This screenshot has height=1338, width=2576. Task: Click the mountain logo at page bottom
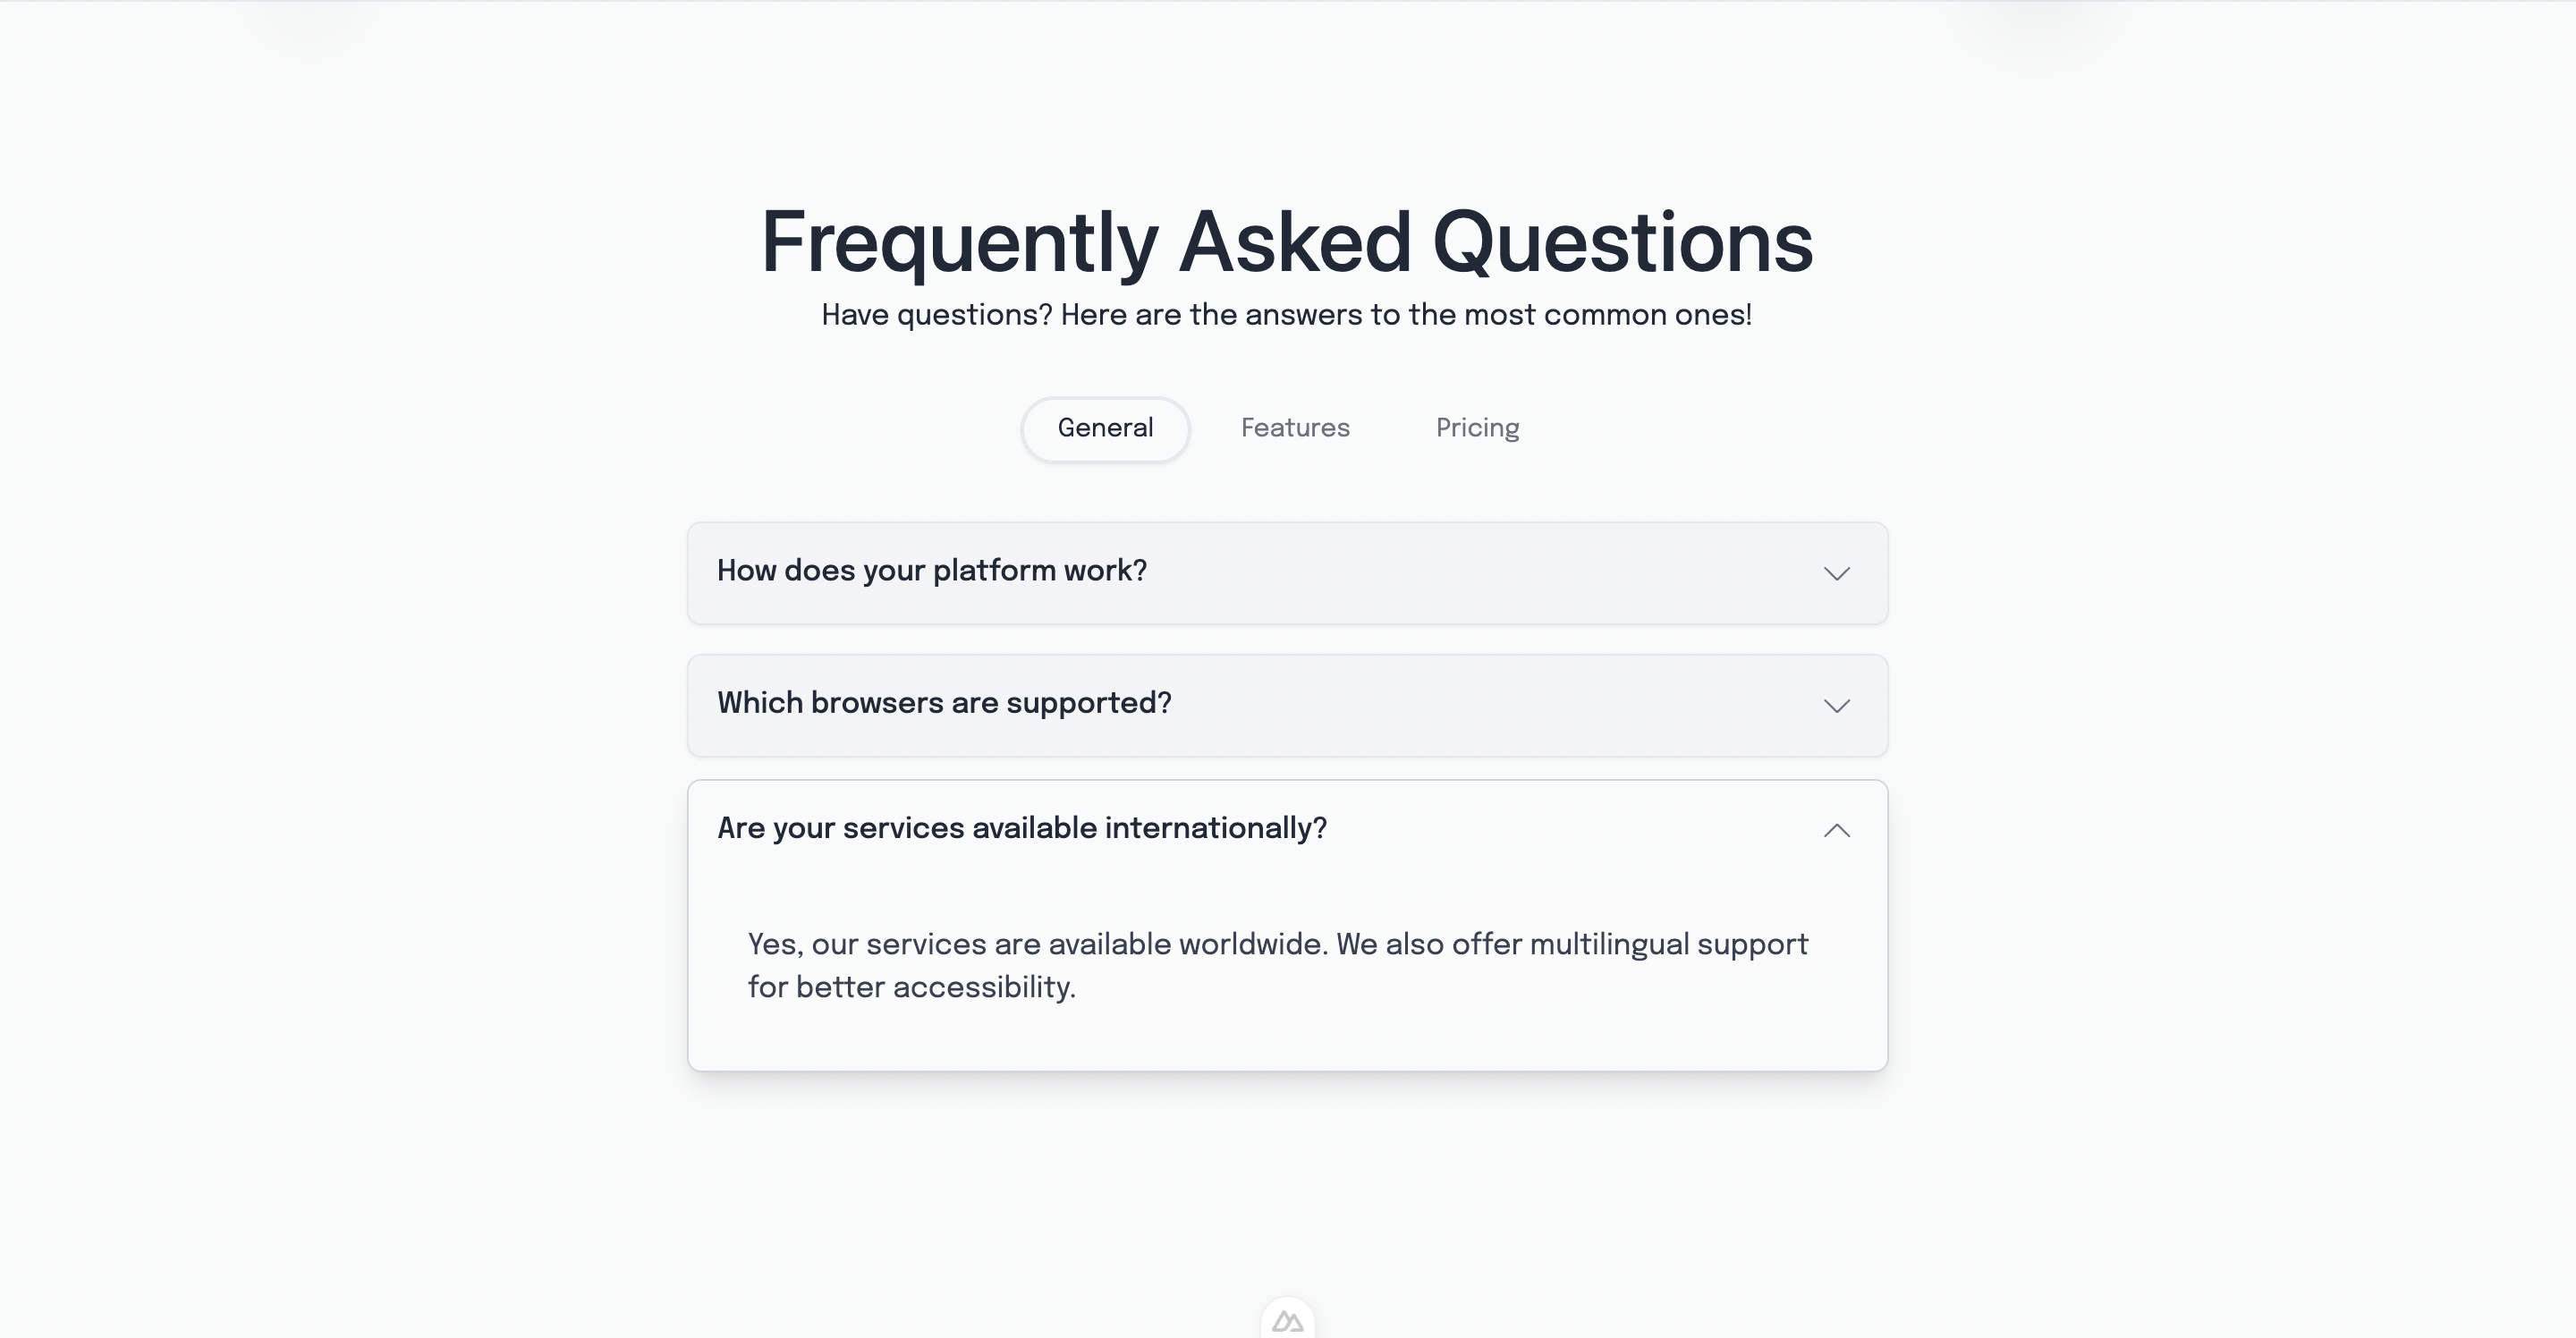pyautogui.click(x=1288, y=1320)
